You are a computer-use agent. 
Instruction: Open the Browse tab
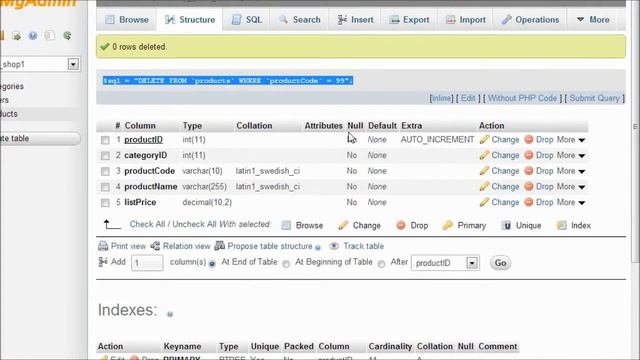pos(127,20)
